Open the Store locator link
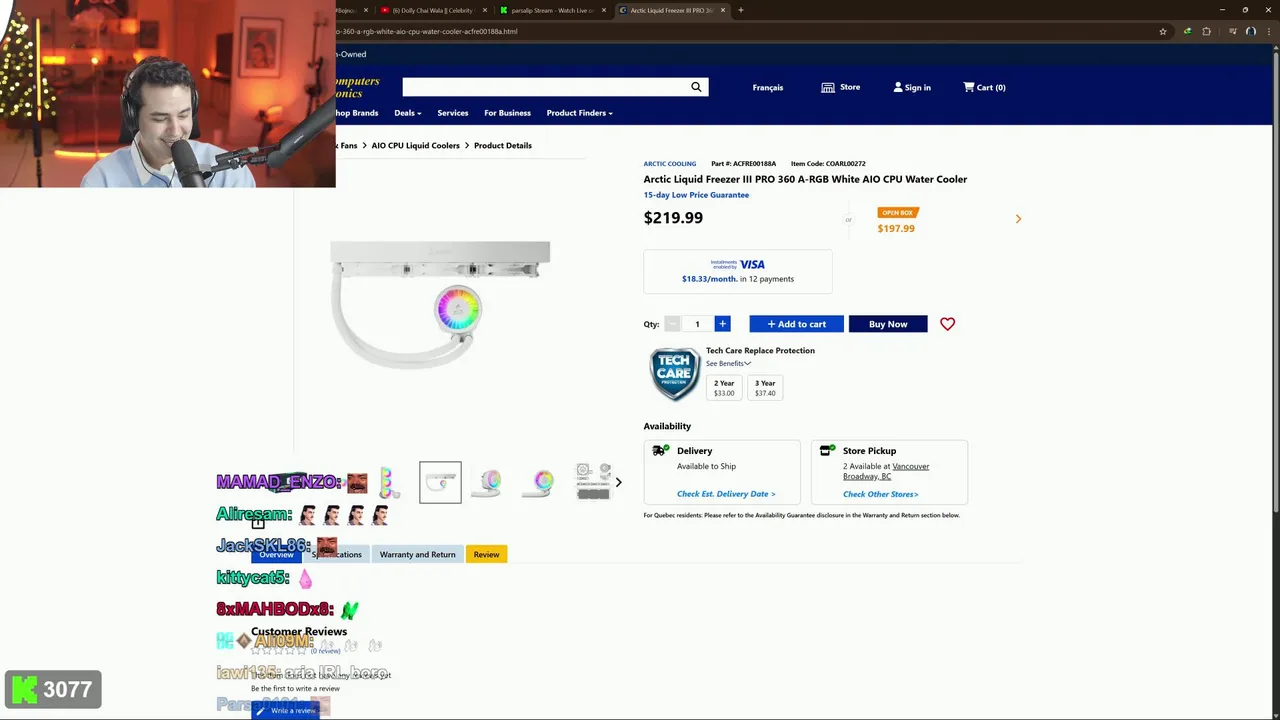The width and height of the screenshot is (1280, 720). click(x=840, y=87)
